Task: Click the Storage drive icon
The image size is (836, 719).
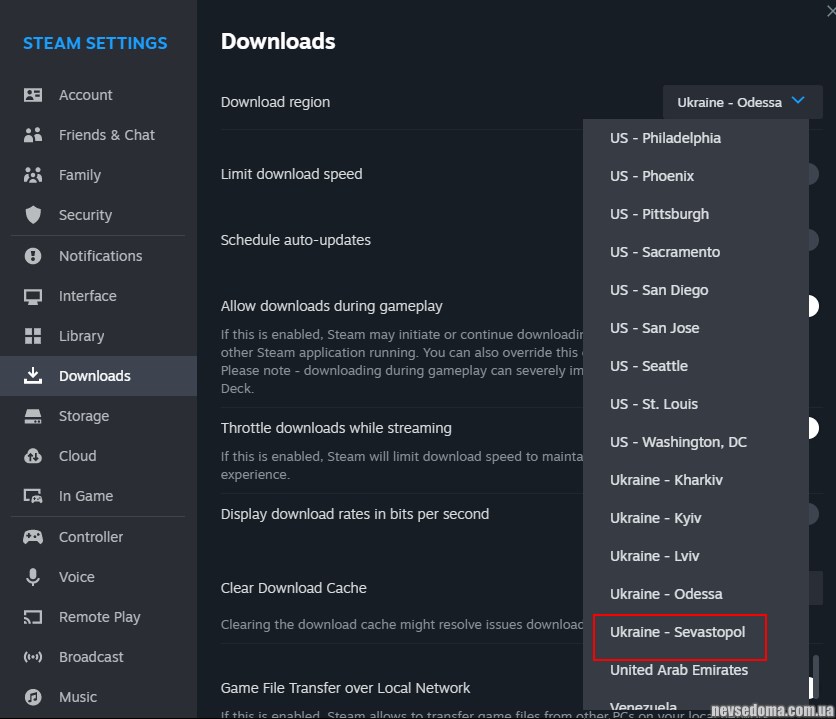Action: tap(33, 416)
